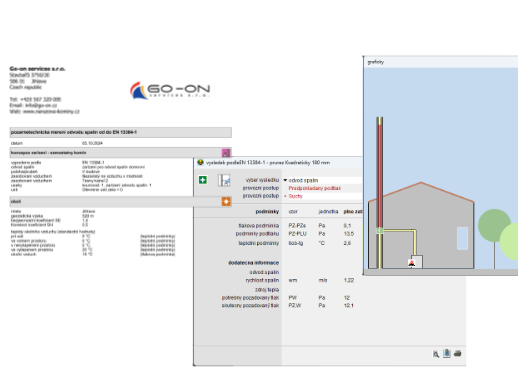The width and height of the screenshot is (518, 387).
Task: Click the chimney diagram icon beside green plus
Action: [x=224, y=180]
